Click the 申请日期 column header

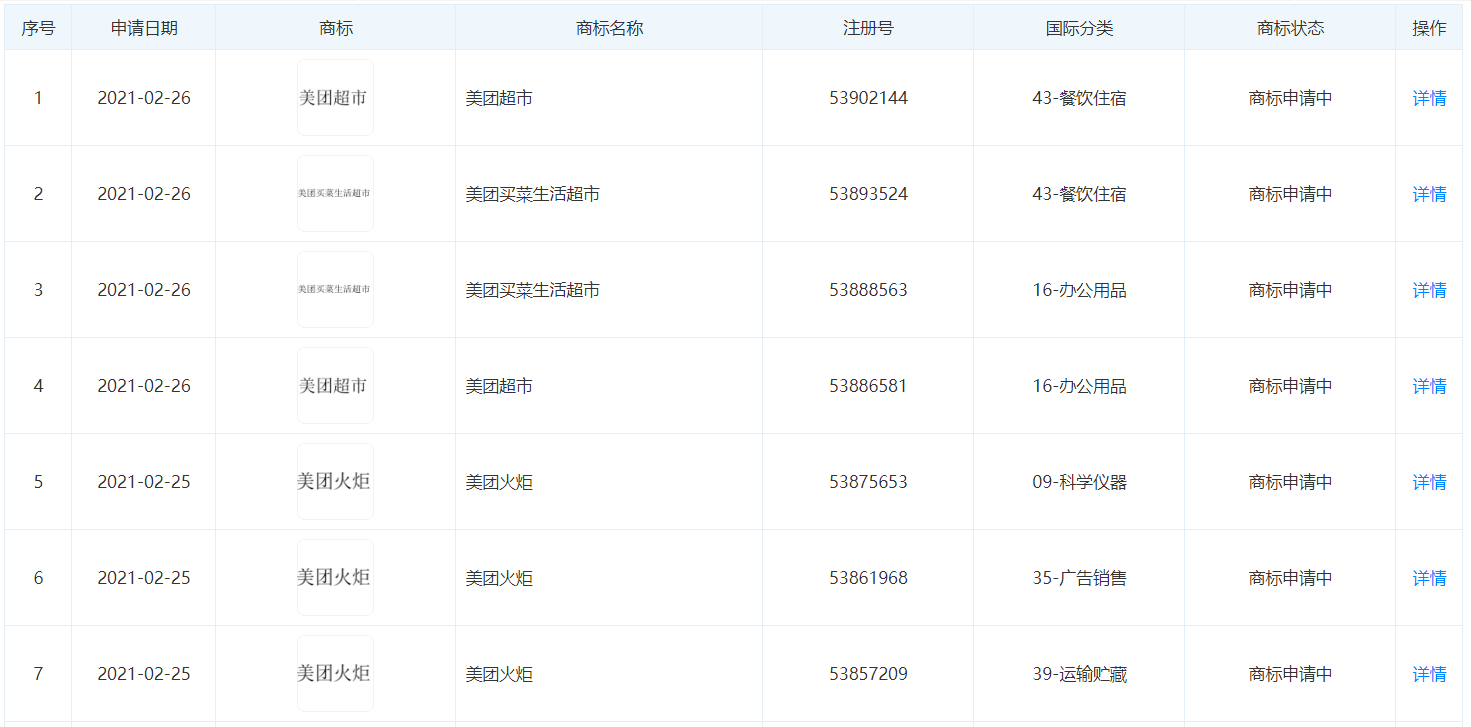pos(144,28)
